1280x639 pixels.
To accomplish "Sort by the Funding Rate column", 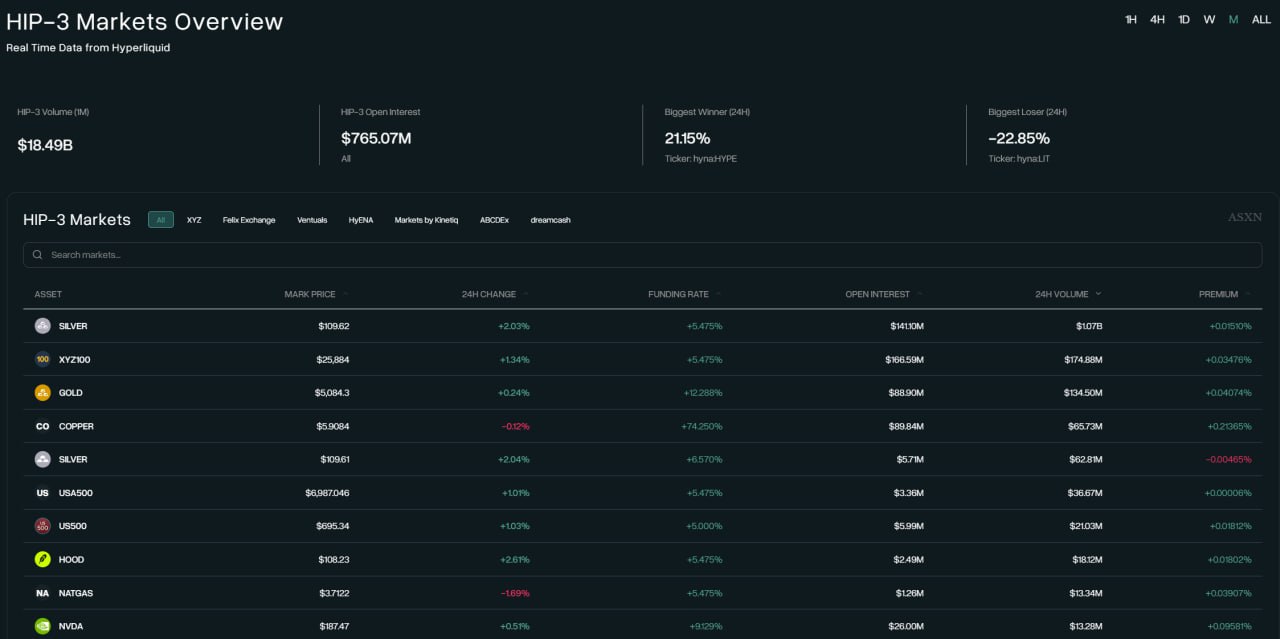I will (678, 294).
